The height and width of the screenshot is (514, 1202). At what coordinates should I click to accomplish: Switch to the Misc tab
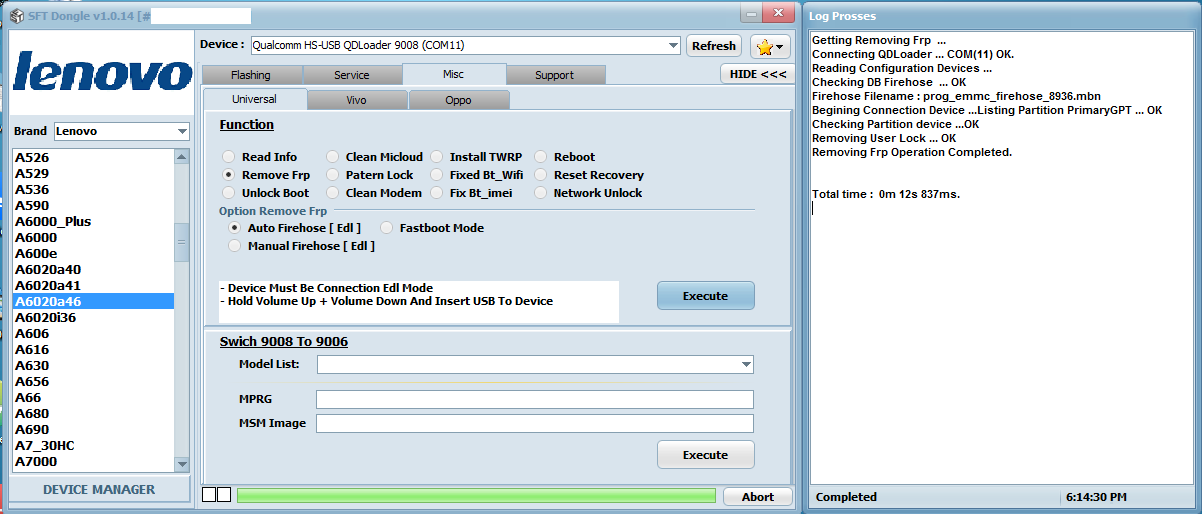click(454, 74)
